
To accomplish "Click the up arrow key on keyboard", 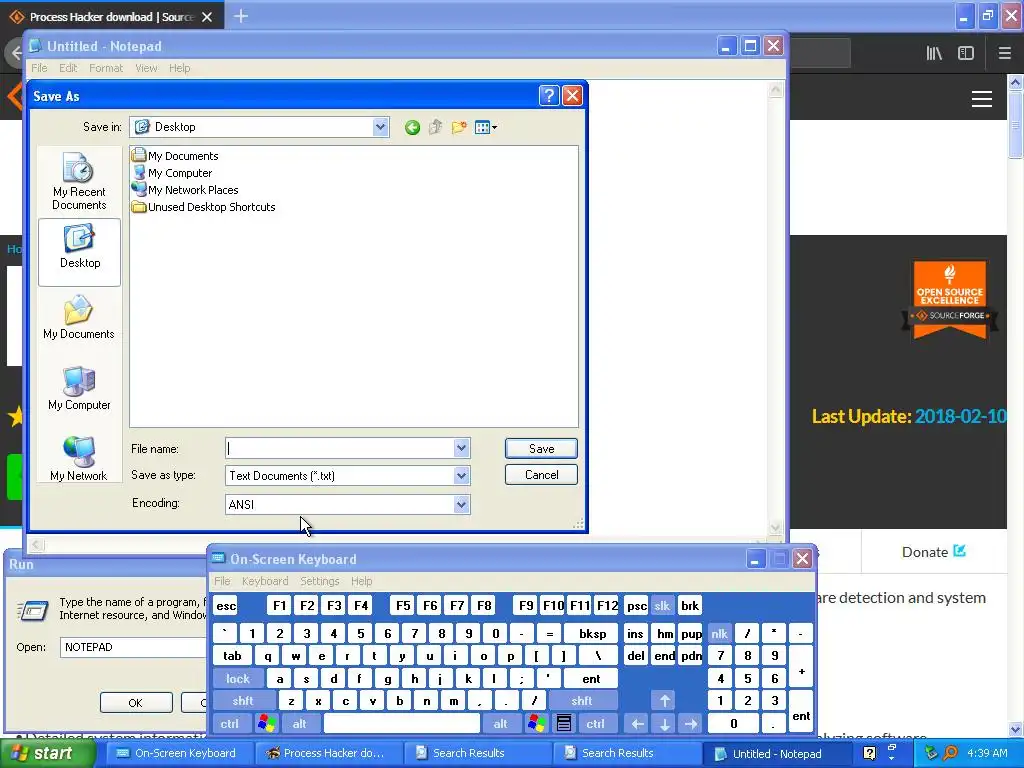I will [665, 701].
